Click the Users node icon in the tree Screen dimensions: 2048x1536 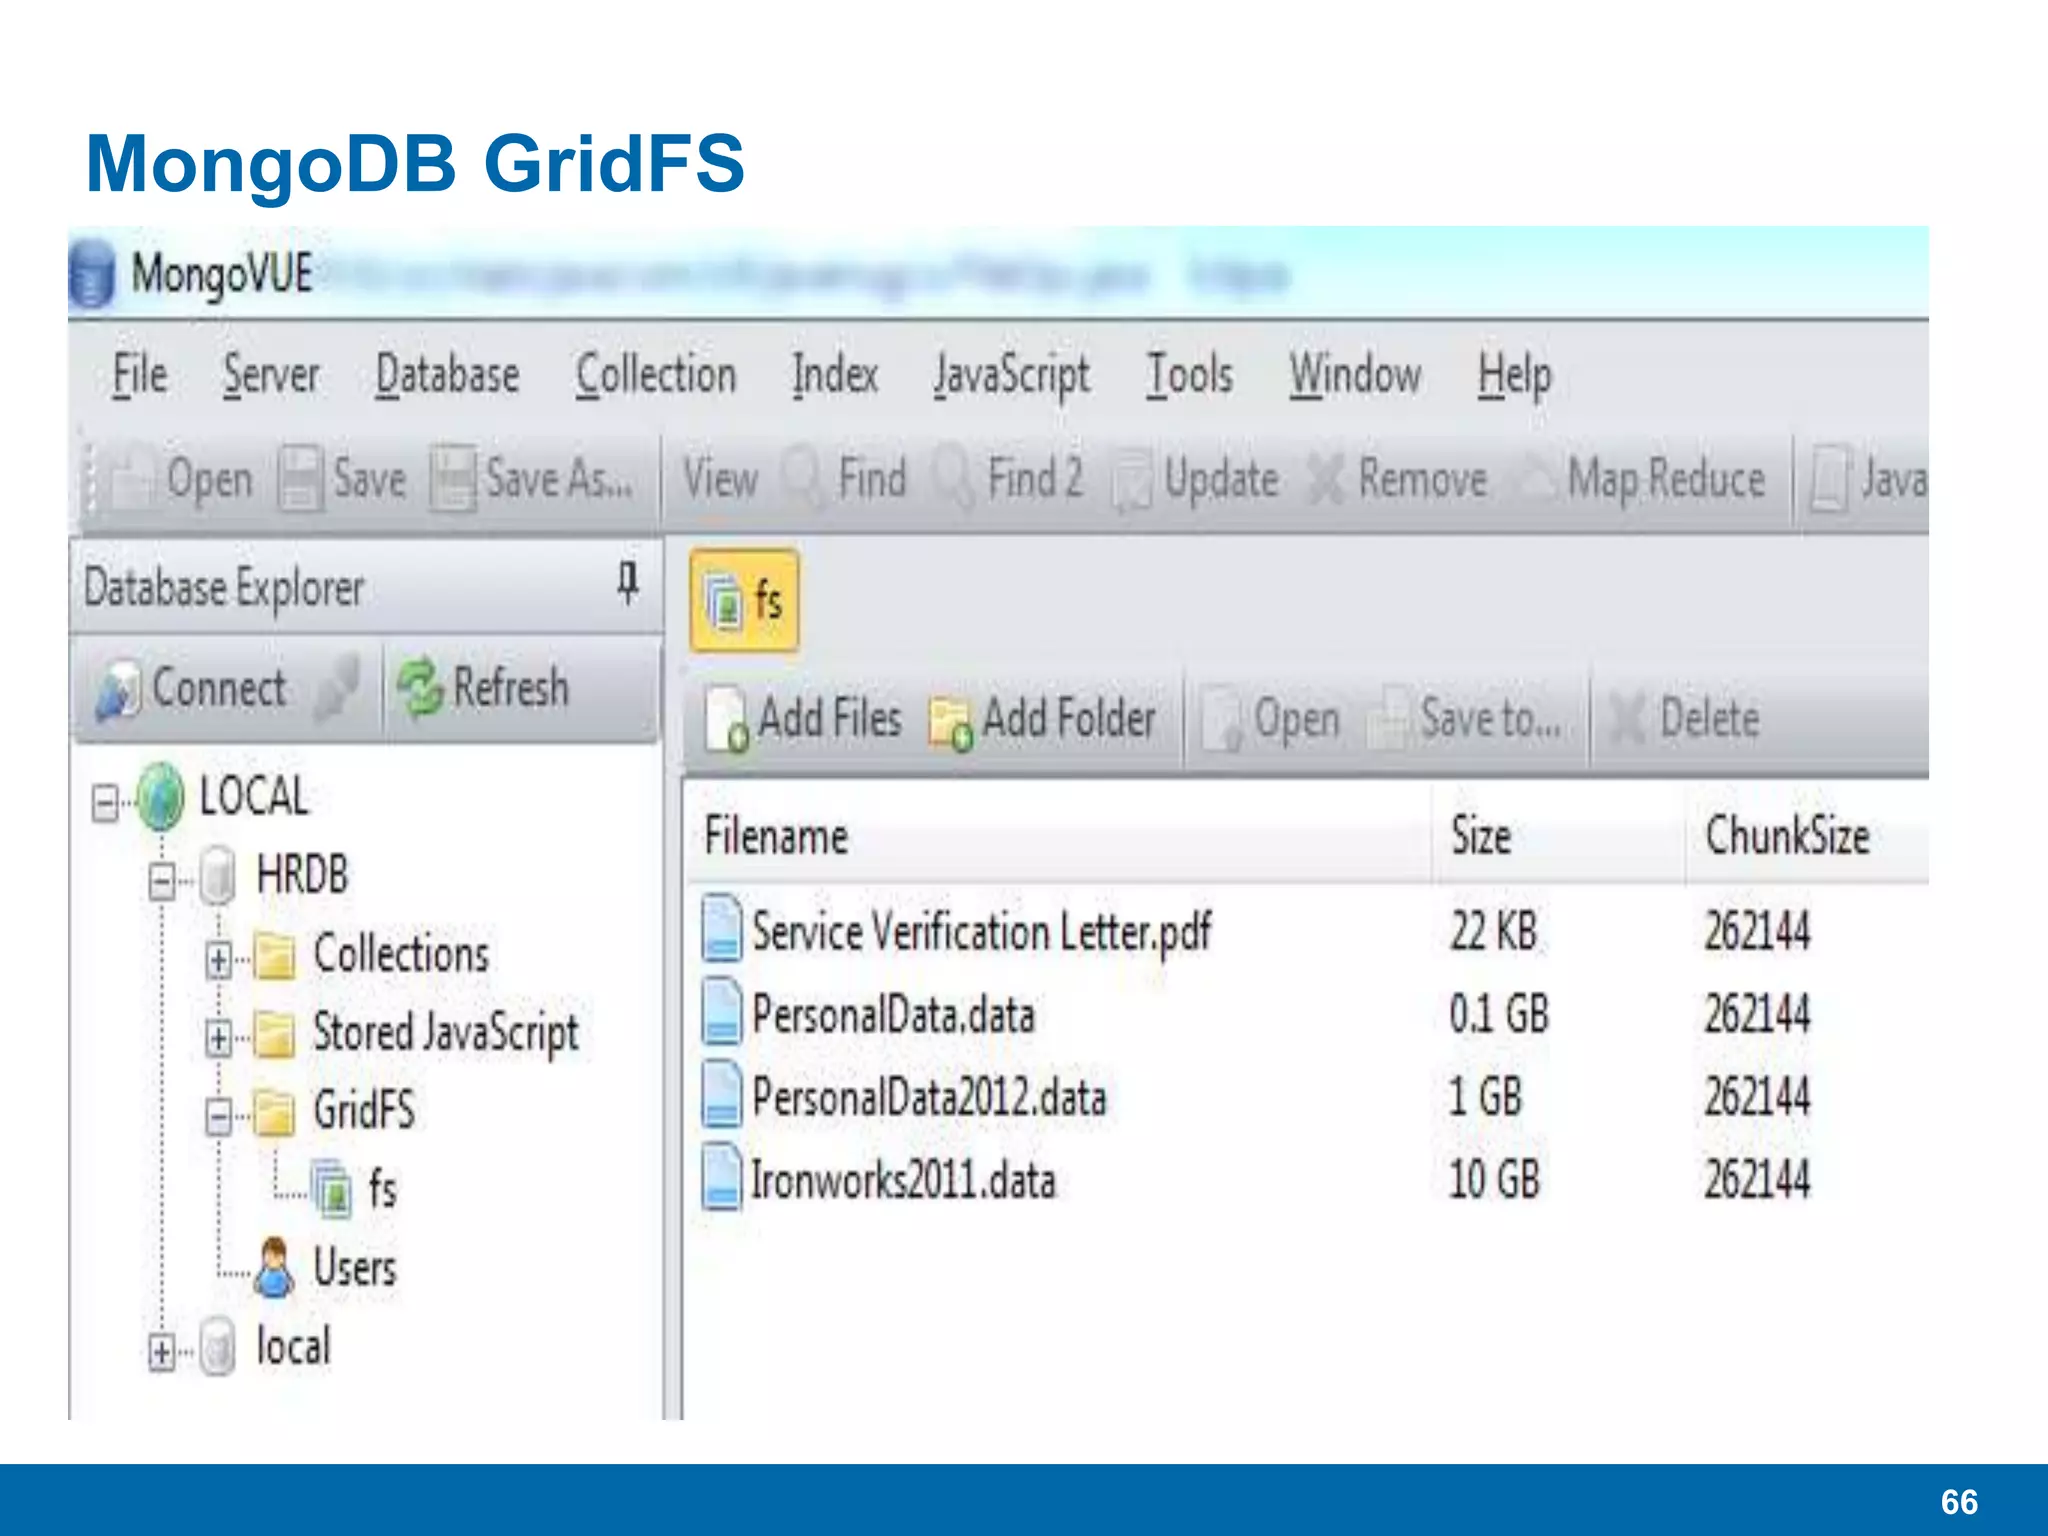tap(273, 1268)
